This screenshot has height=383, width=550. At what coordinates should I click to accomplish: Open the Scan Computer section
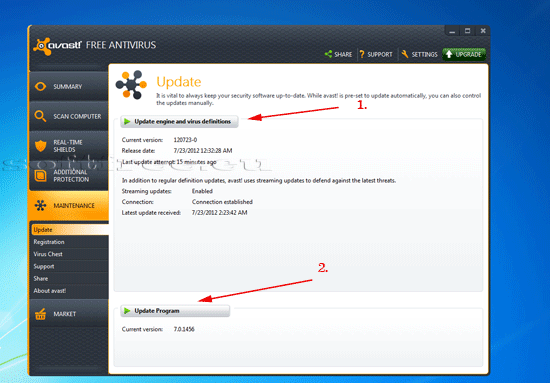pyautogui.click(x=69, y=116)
